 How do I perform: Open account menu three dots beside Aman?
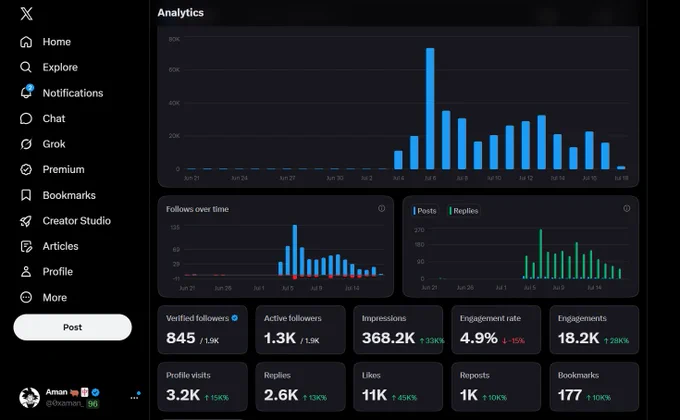[x=135, y=397]
